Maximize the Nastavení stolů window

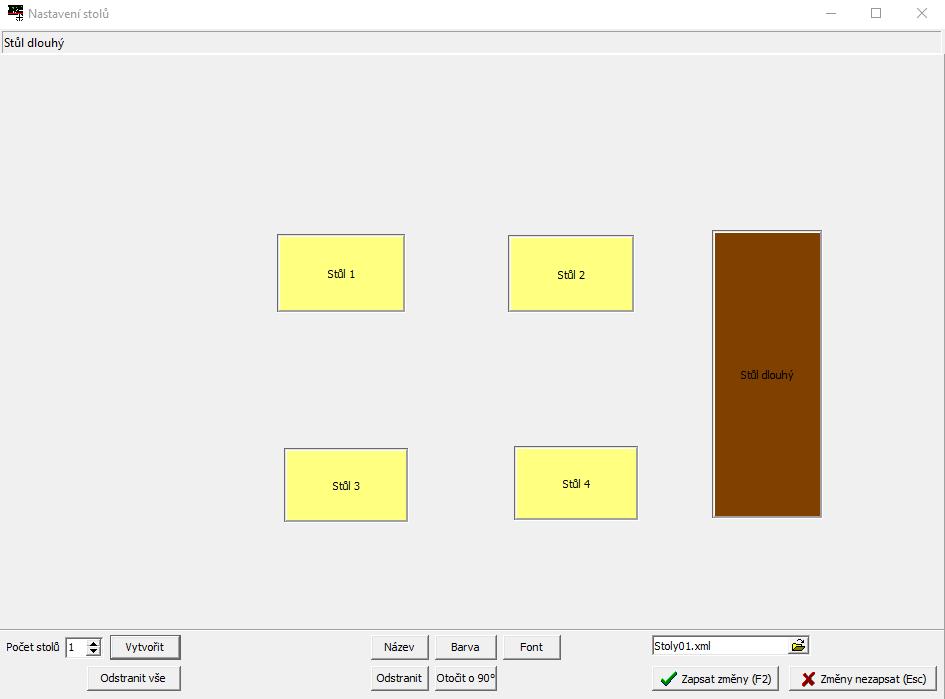(x=876, y=13)
